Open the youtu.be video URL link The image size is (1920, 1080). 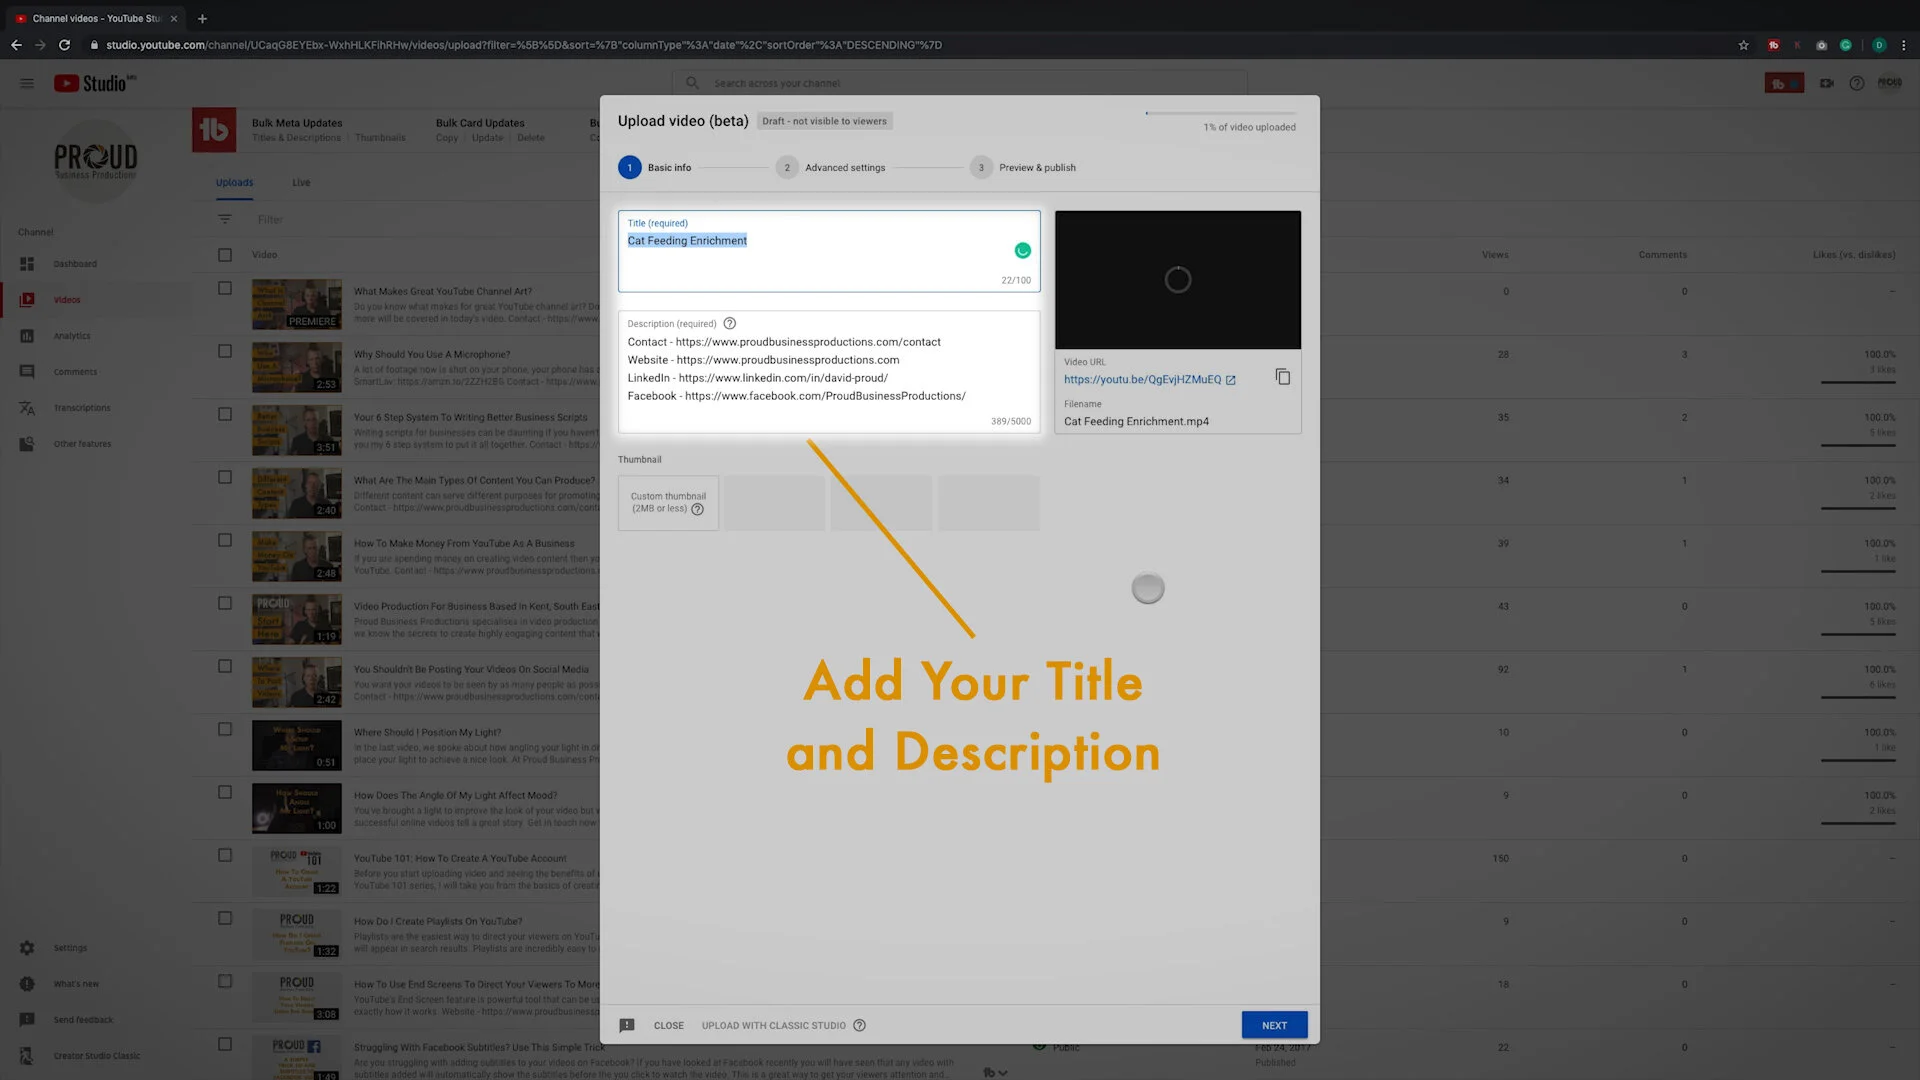click(1142, 380)
